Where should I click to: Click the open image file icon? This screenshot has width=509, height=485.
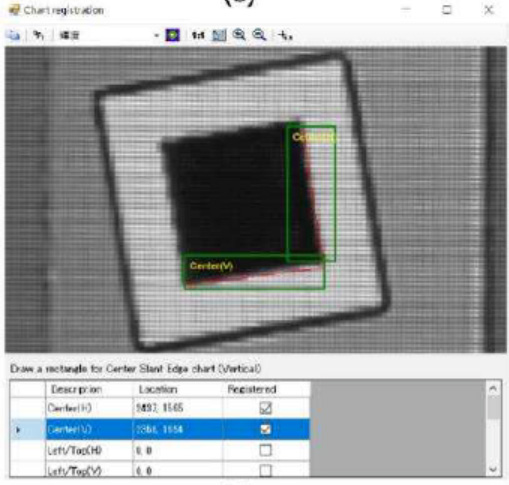point(13,35)
